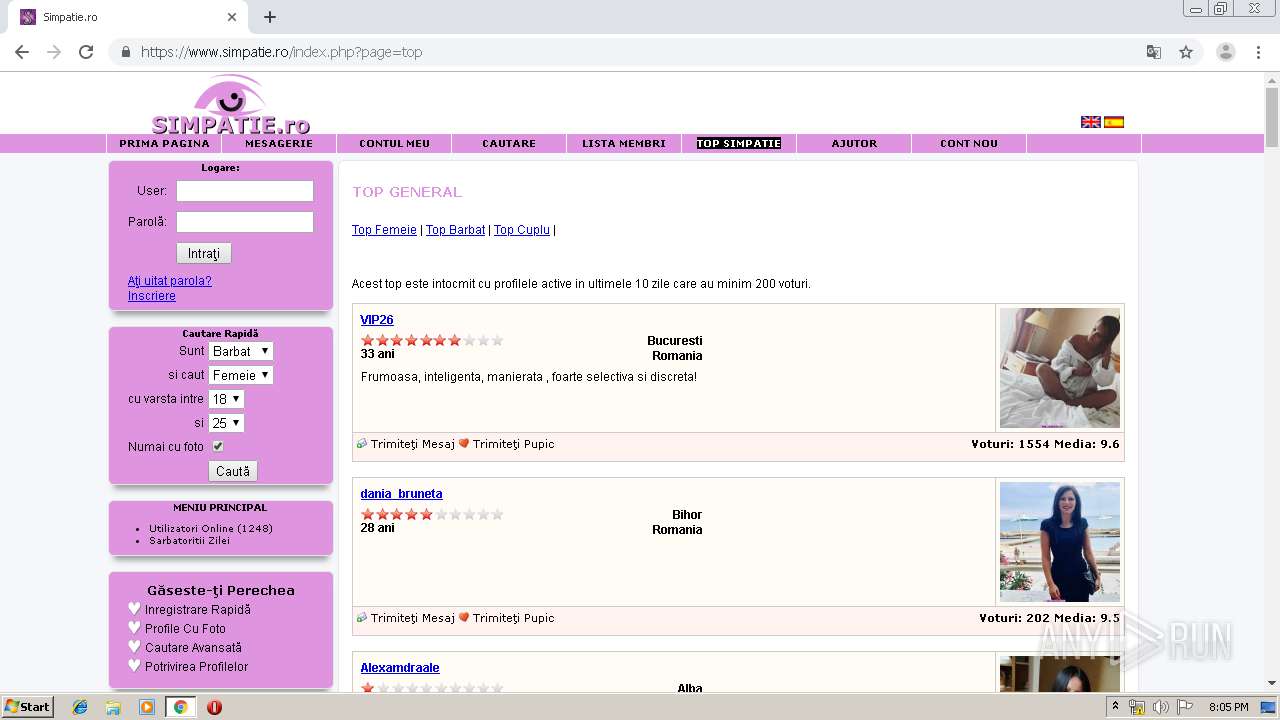Open CONT NOU menu item
The width and height of the screenshot is (1280, 720).
tap(969, 144)
